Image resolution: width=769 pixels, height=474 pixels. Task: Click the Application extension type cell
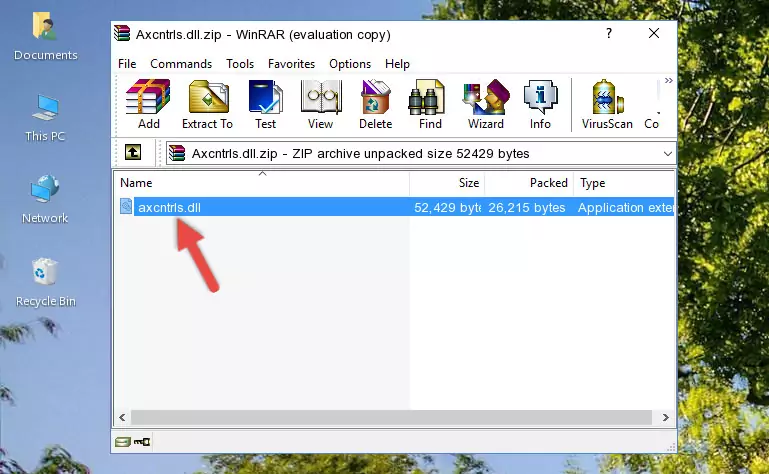click(x=626, y=208)
